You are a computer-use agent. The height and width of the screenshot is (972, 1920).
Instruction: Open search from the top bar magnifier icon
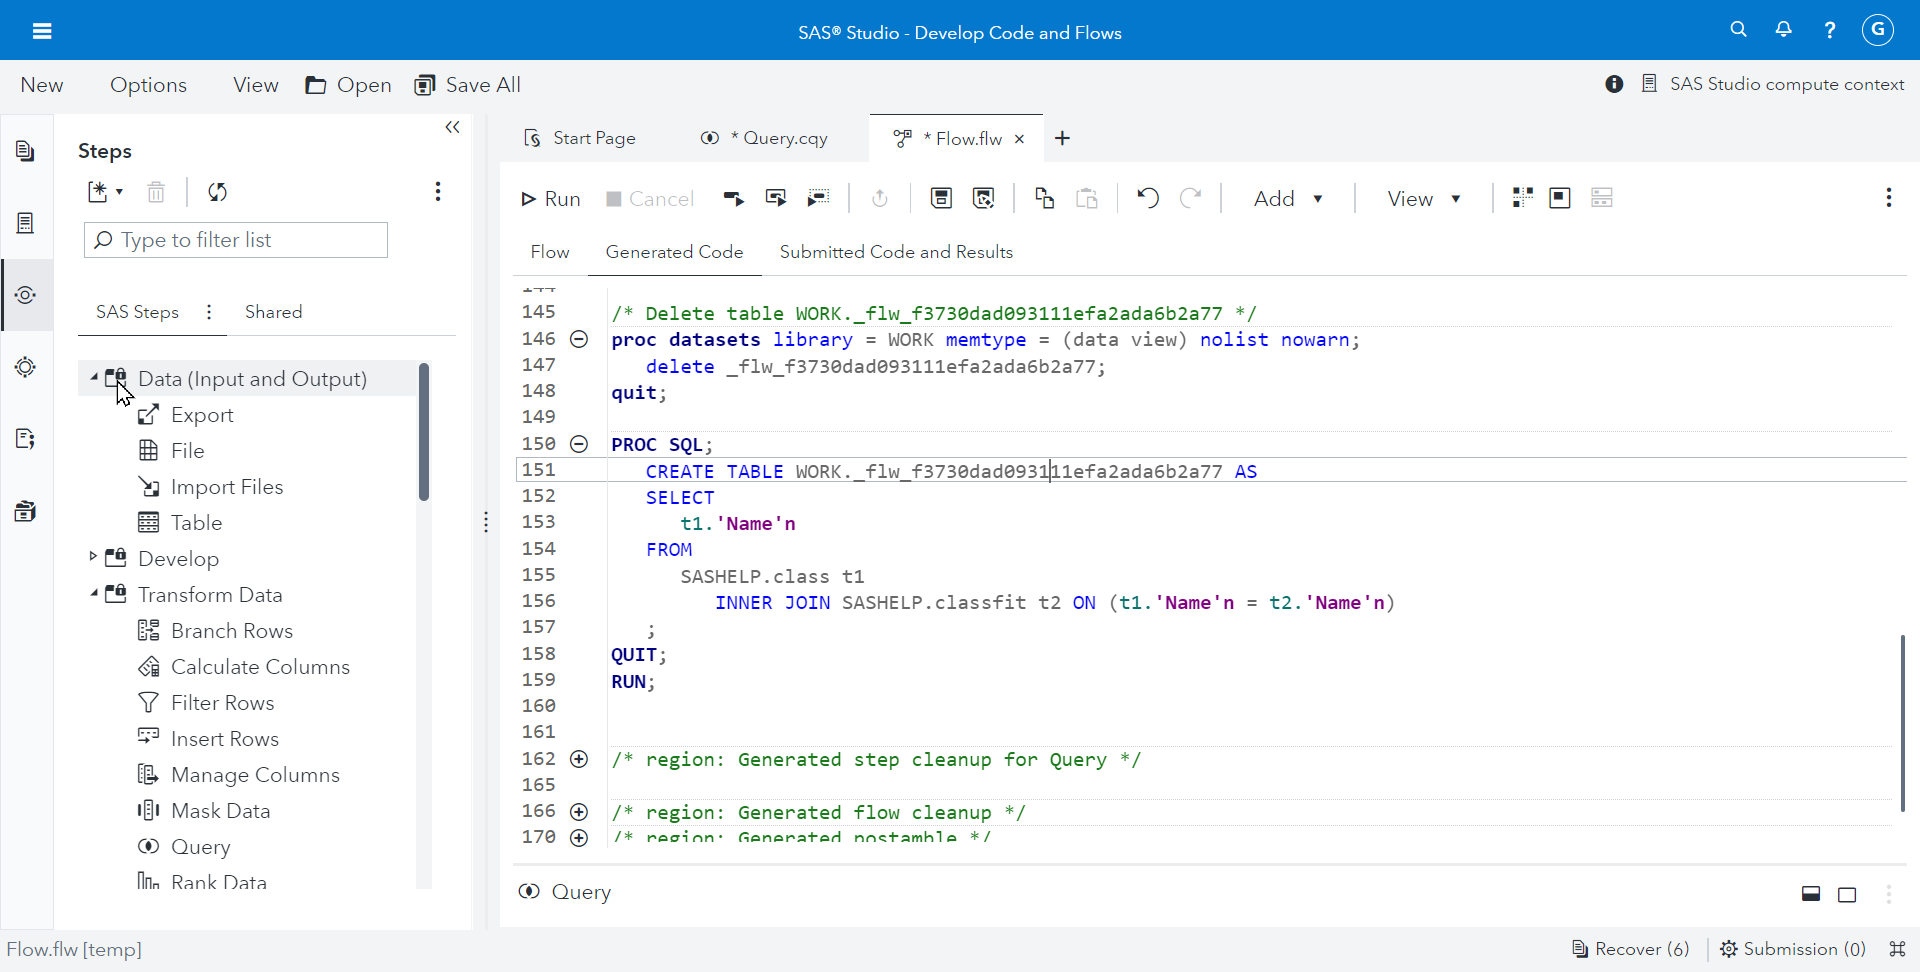pyautogui.click(x=1739, y=29)
